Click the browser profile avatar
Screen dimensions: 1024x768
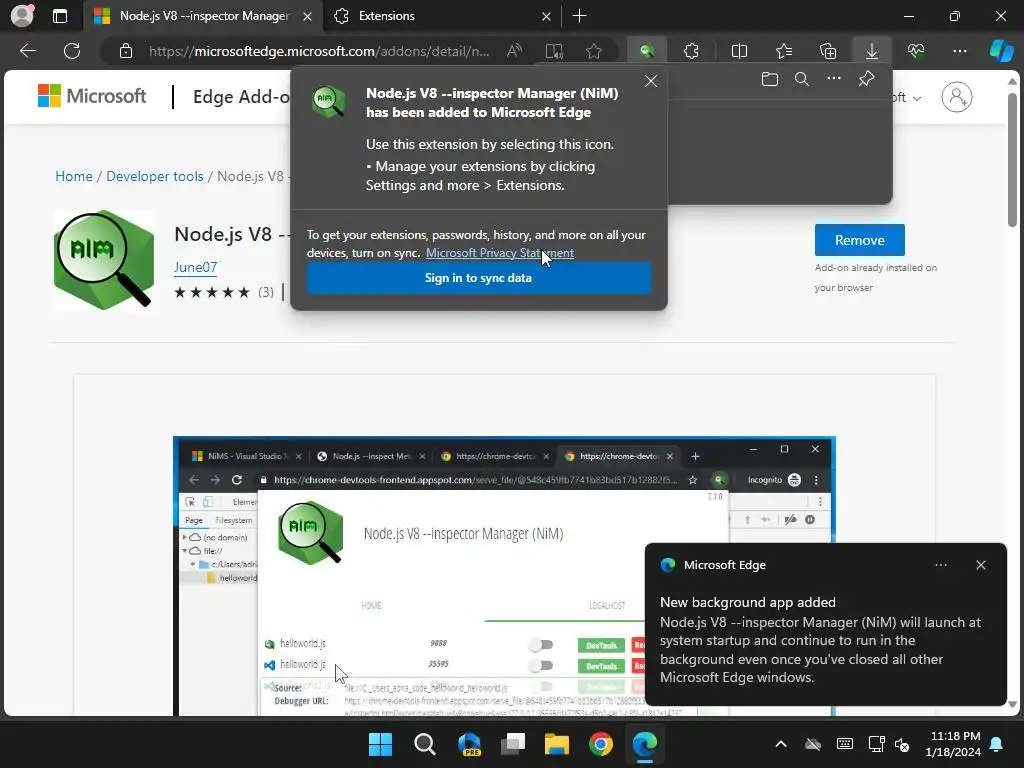[22, 16]
